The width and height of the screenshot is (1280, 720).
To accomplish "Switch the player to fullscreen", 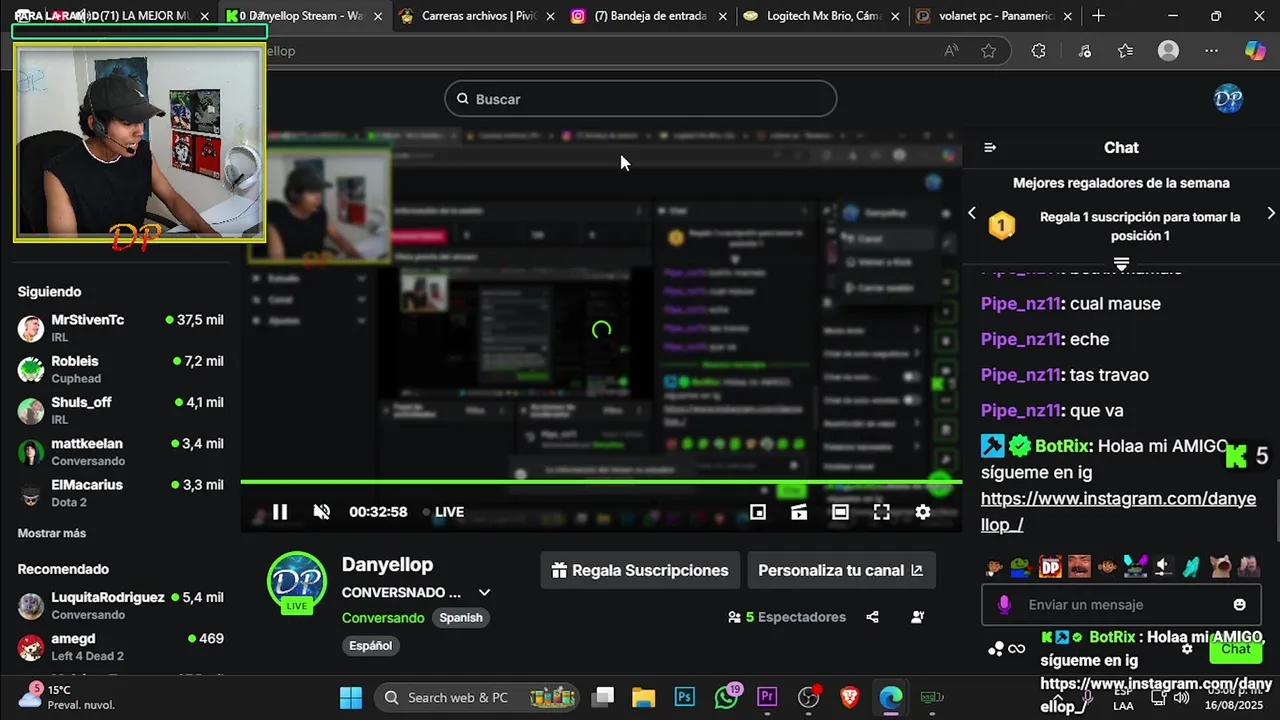I will (x=881, y=512).
